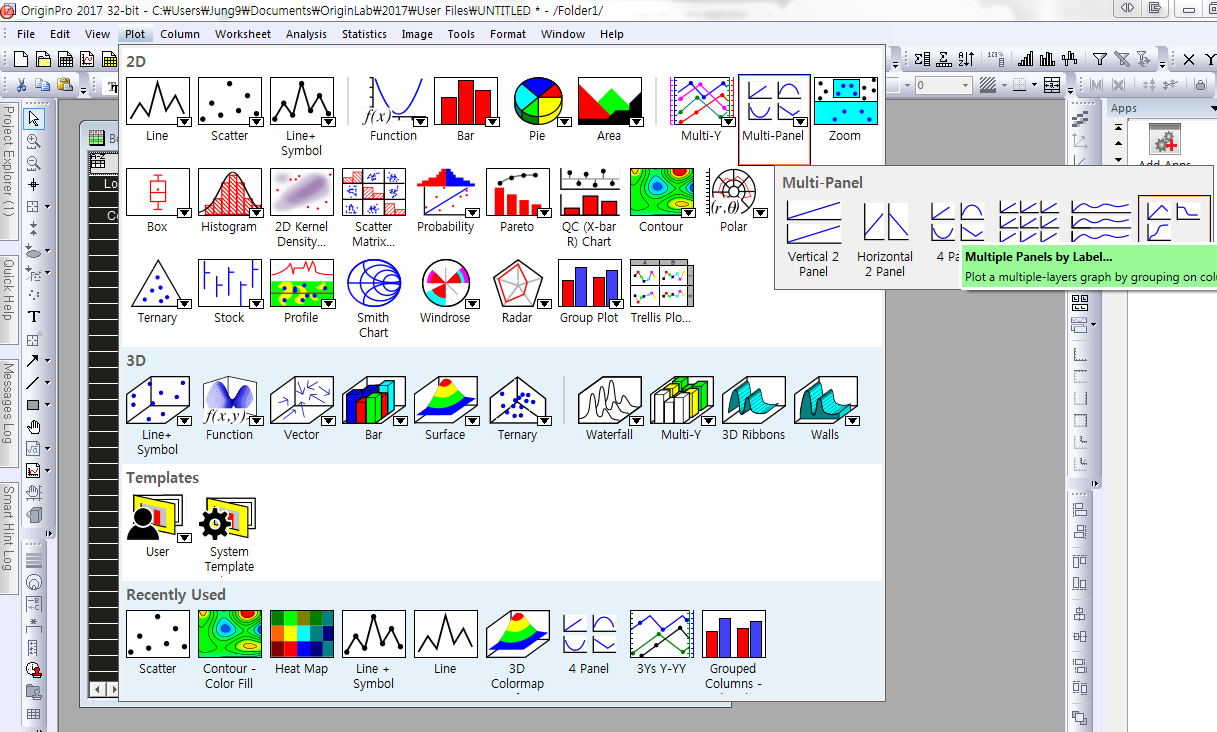Pick the 2D Kernel Density plot
The height and width of the screenshot is (732, 1217).
[x=301, y=192]
